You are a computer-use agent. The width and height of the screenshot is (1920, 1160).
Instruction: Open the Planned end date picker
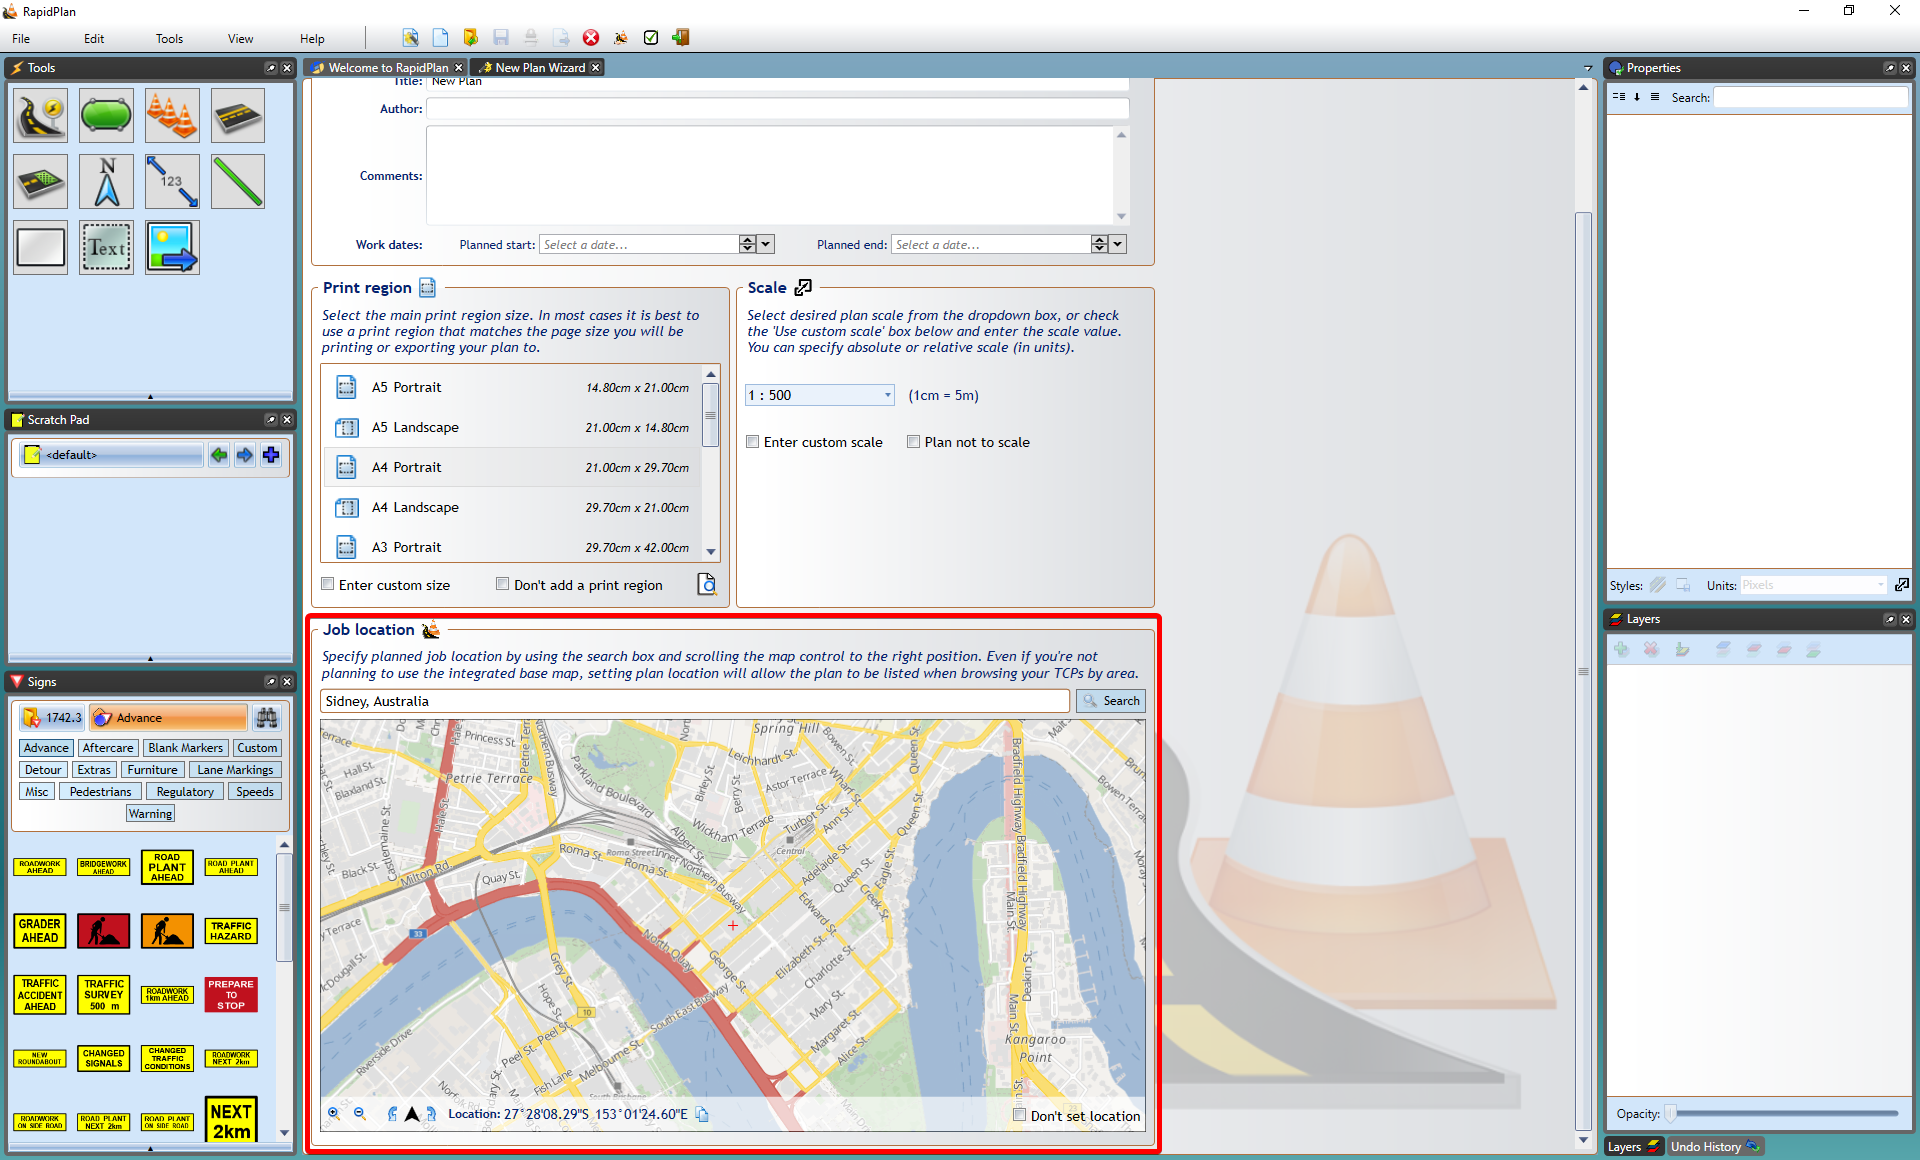1119,244
